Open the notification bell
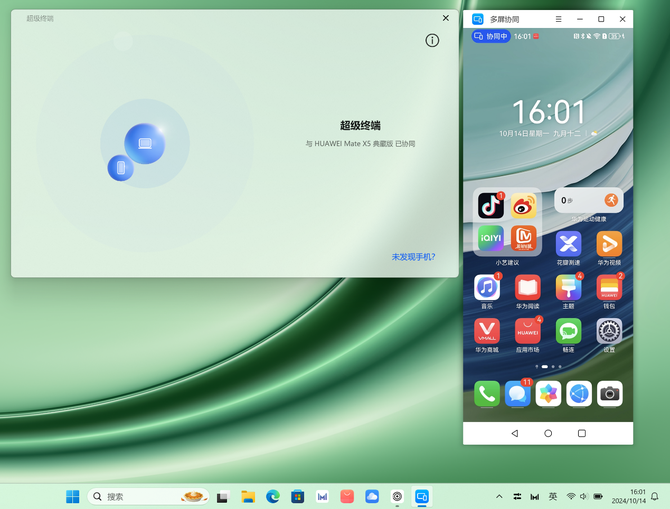Image resolution: width=670 pixels, height=509 pixels. 655,497
